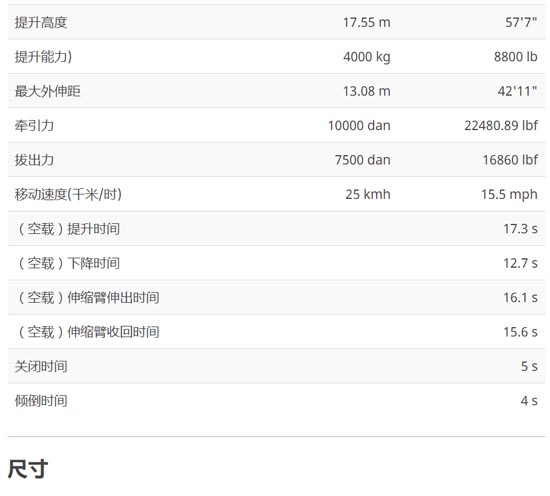Click the 13.08 m outreach value
550x496 pixels.
[x=367, y=91]
